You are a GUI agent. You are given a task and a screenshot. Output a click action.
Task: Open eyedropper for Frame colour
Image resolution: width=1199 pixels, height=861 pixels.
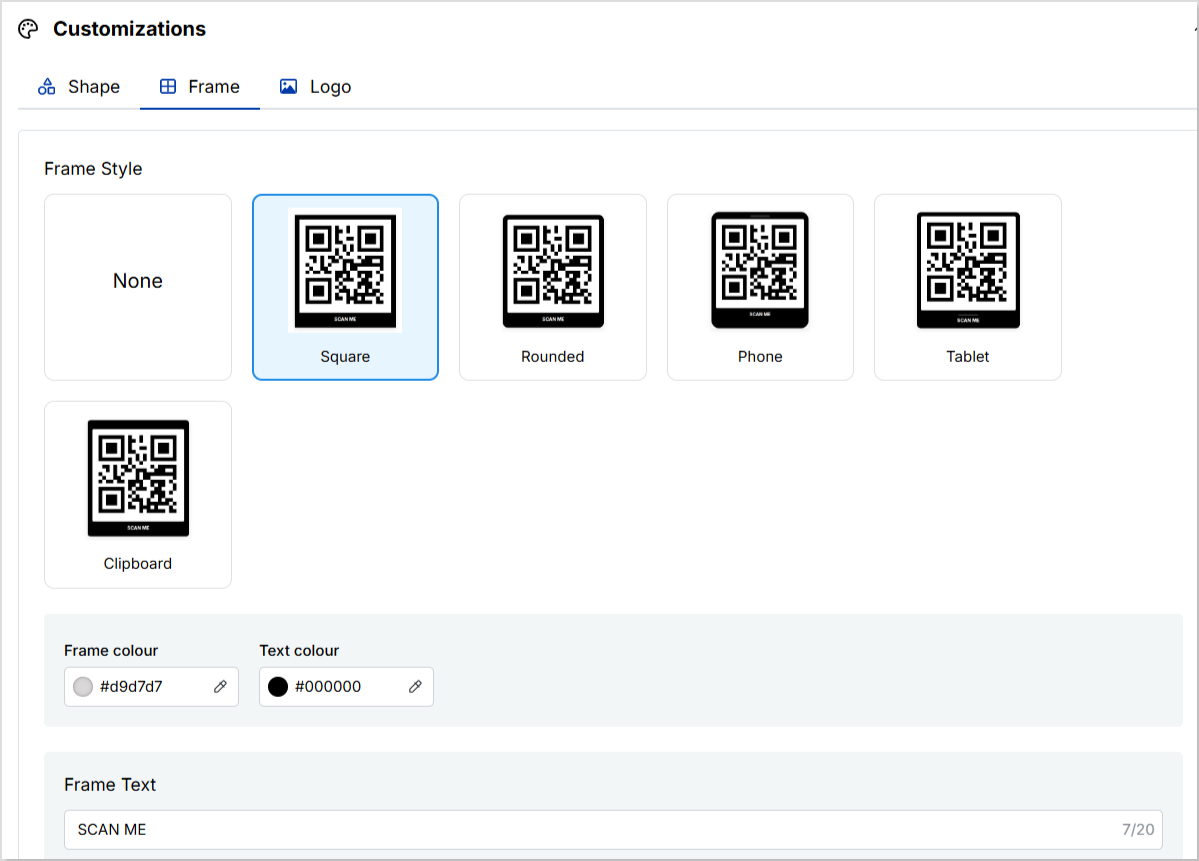pos(220,687)
